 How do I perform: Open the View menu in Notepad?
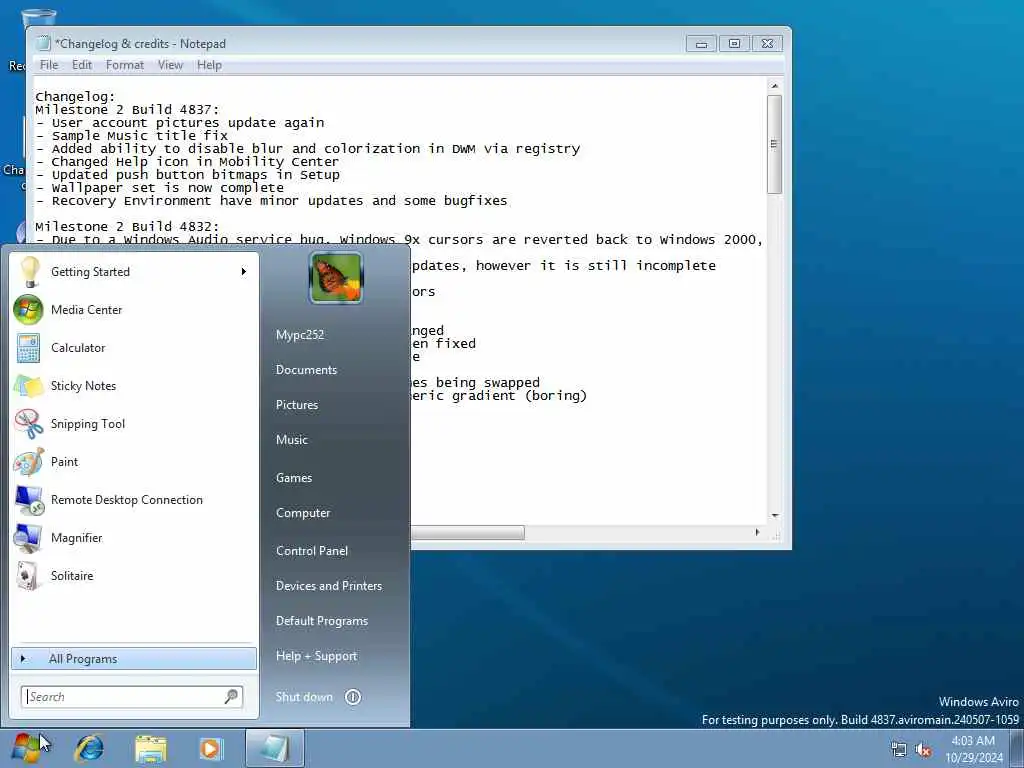coord(170,65)
